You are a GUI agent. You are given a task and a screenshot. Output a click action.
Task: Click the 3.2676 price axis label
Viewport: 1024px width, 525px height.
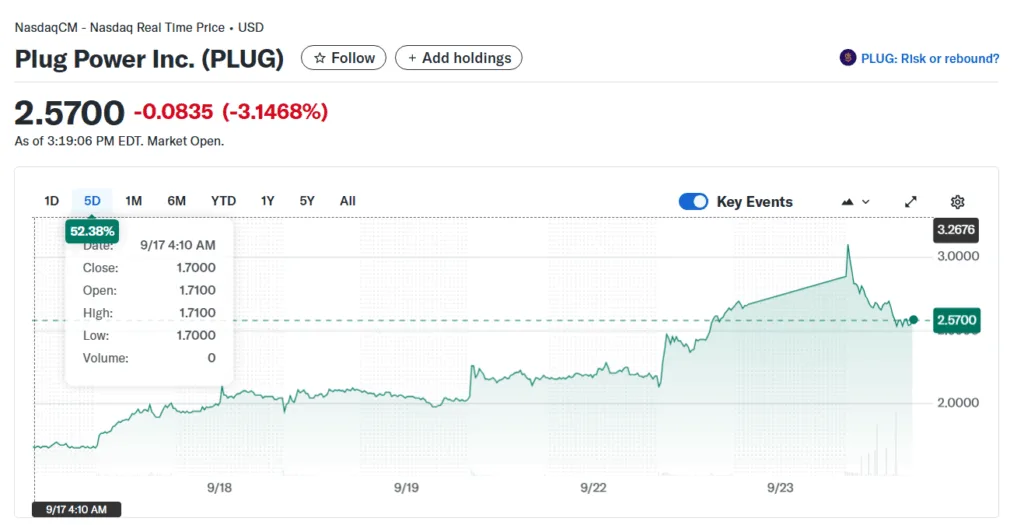pyautogui.click(x=956, y=230)
